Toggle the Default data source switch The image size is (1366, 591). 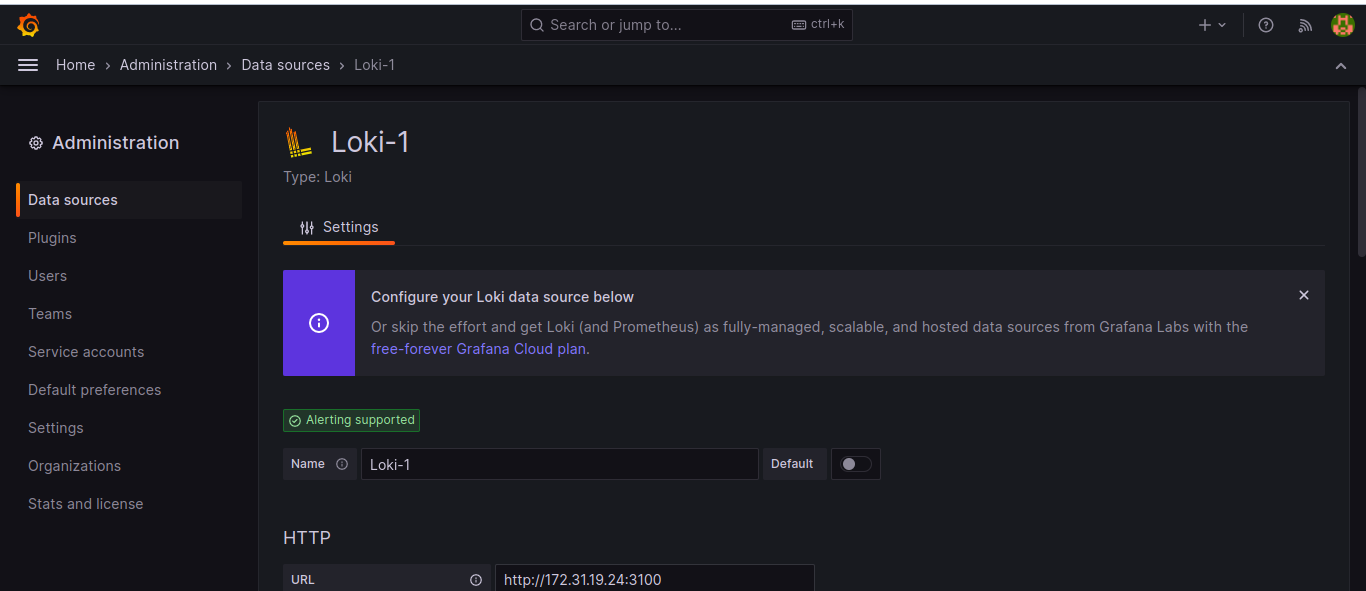(856, 464)
